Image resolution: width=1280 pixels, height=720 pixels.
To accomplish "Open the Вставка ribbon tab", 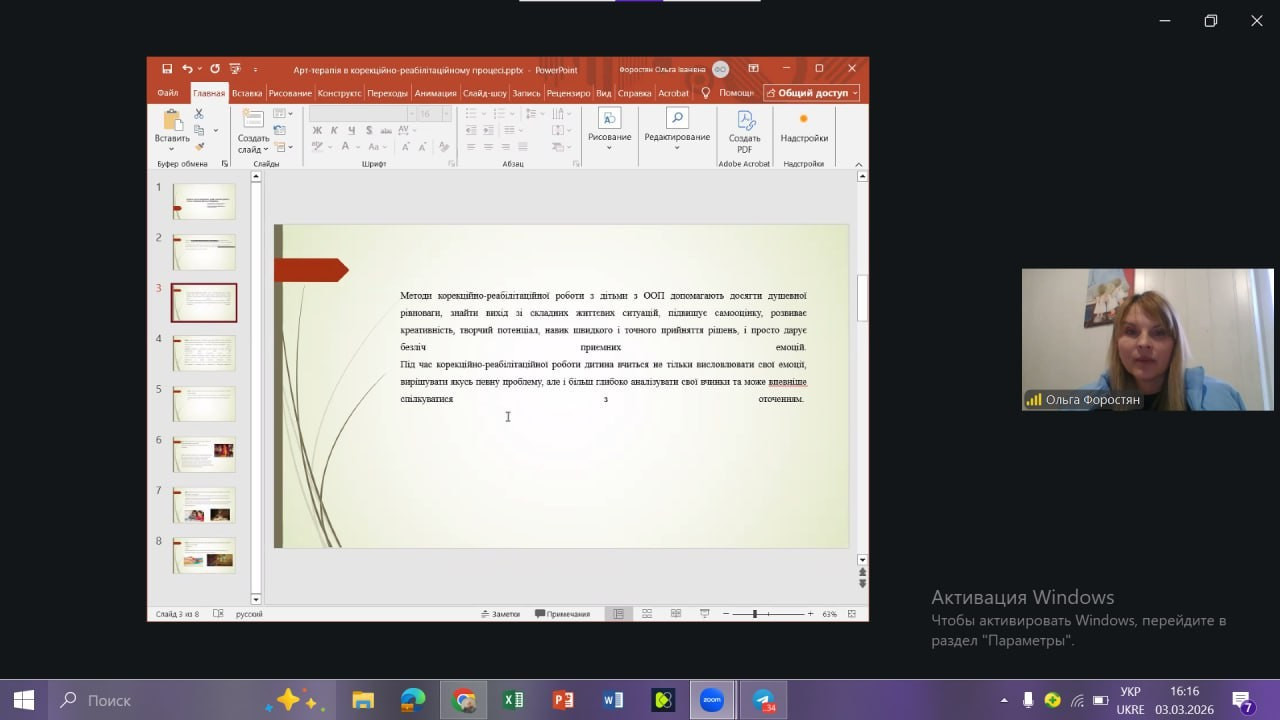I will [x=246, y=93].
